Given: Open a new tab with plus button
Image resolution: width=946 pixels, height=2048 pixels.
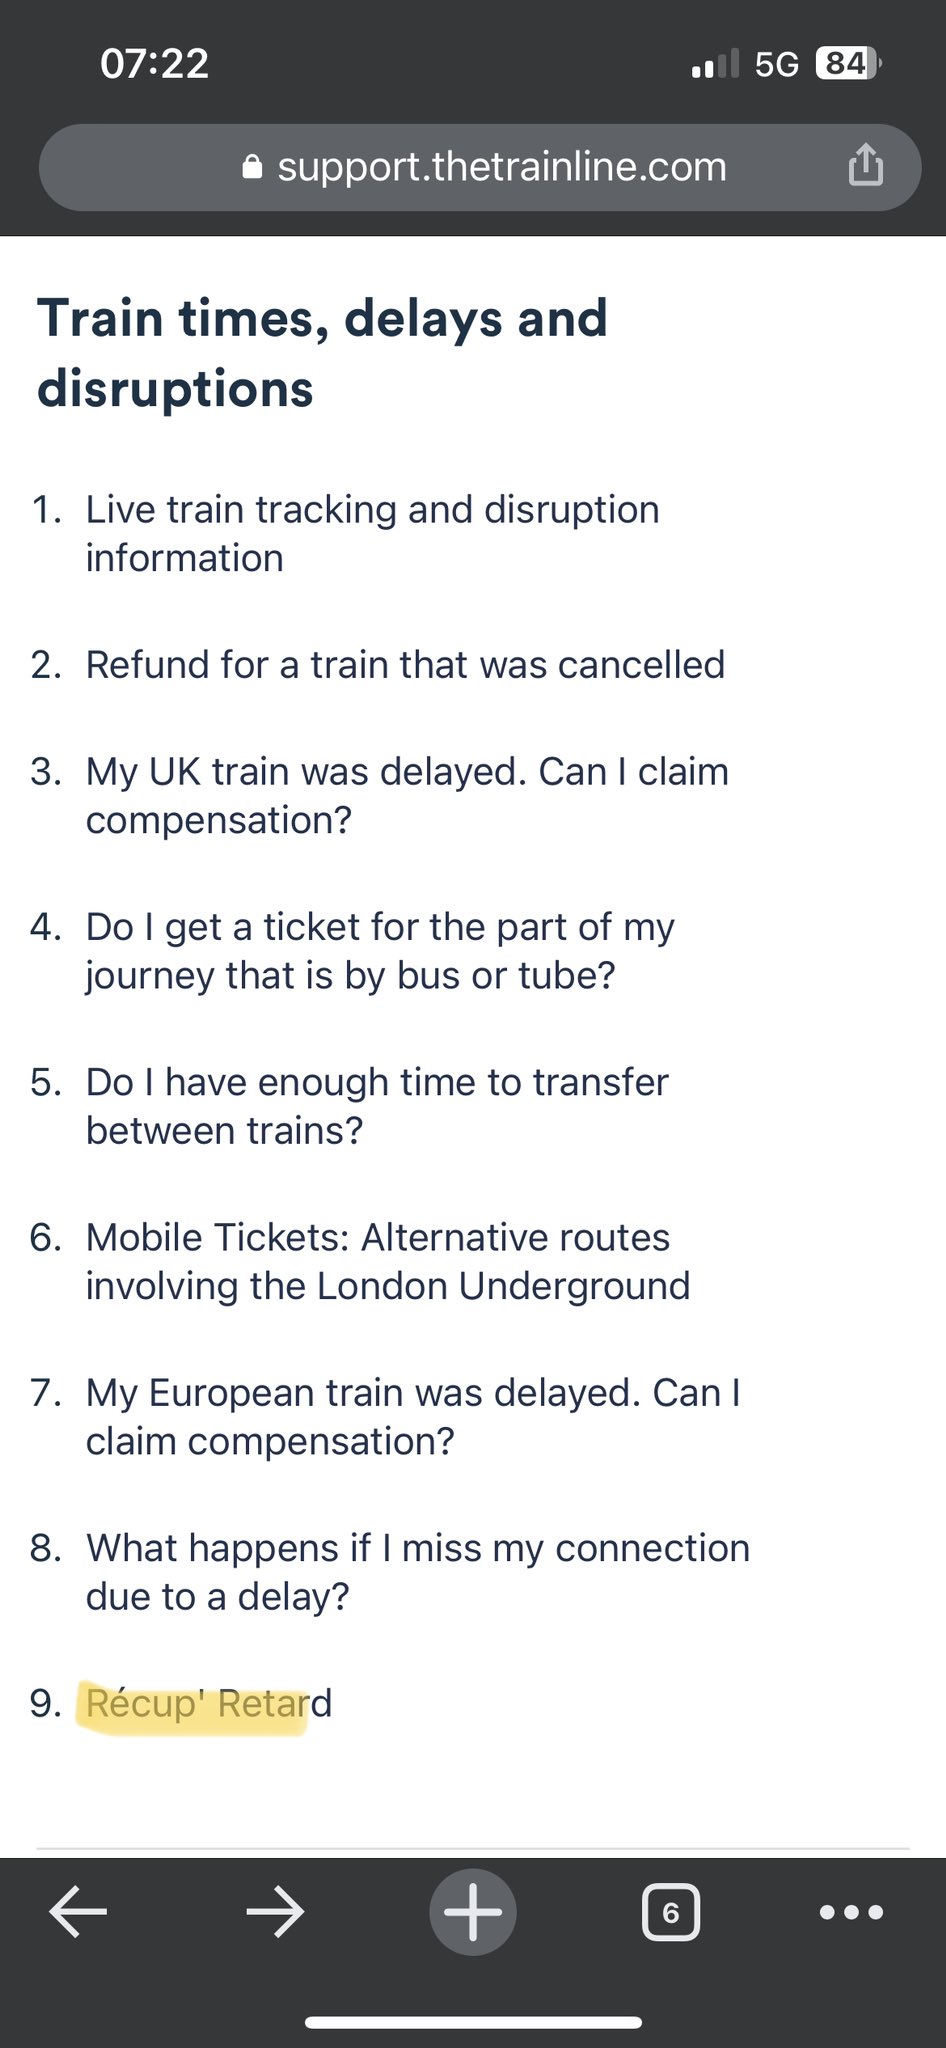Looking at the screenshot, I should pyautogui.click(x=473, y=1912).
